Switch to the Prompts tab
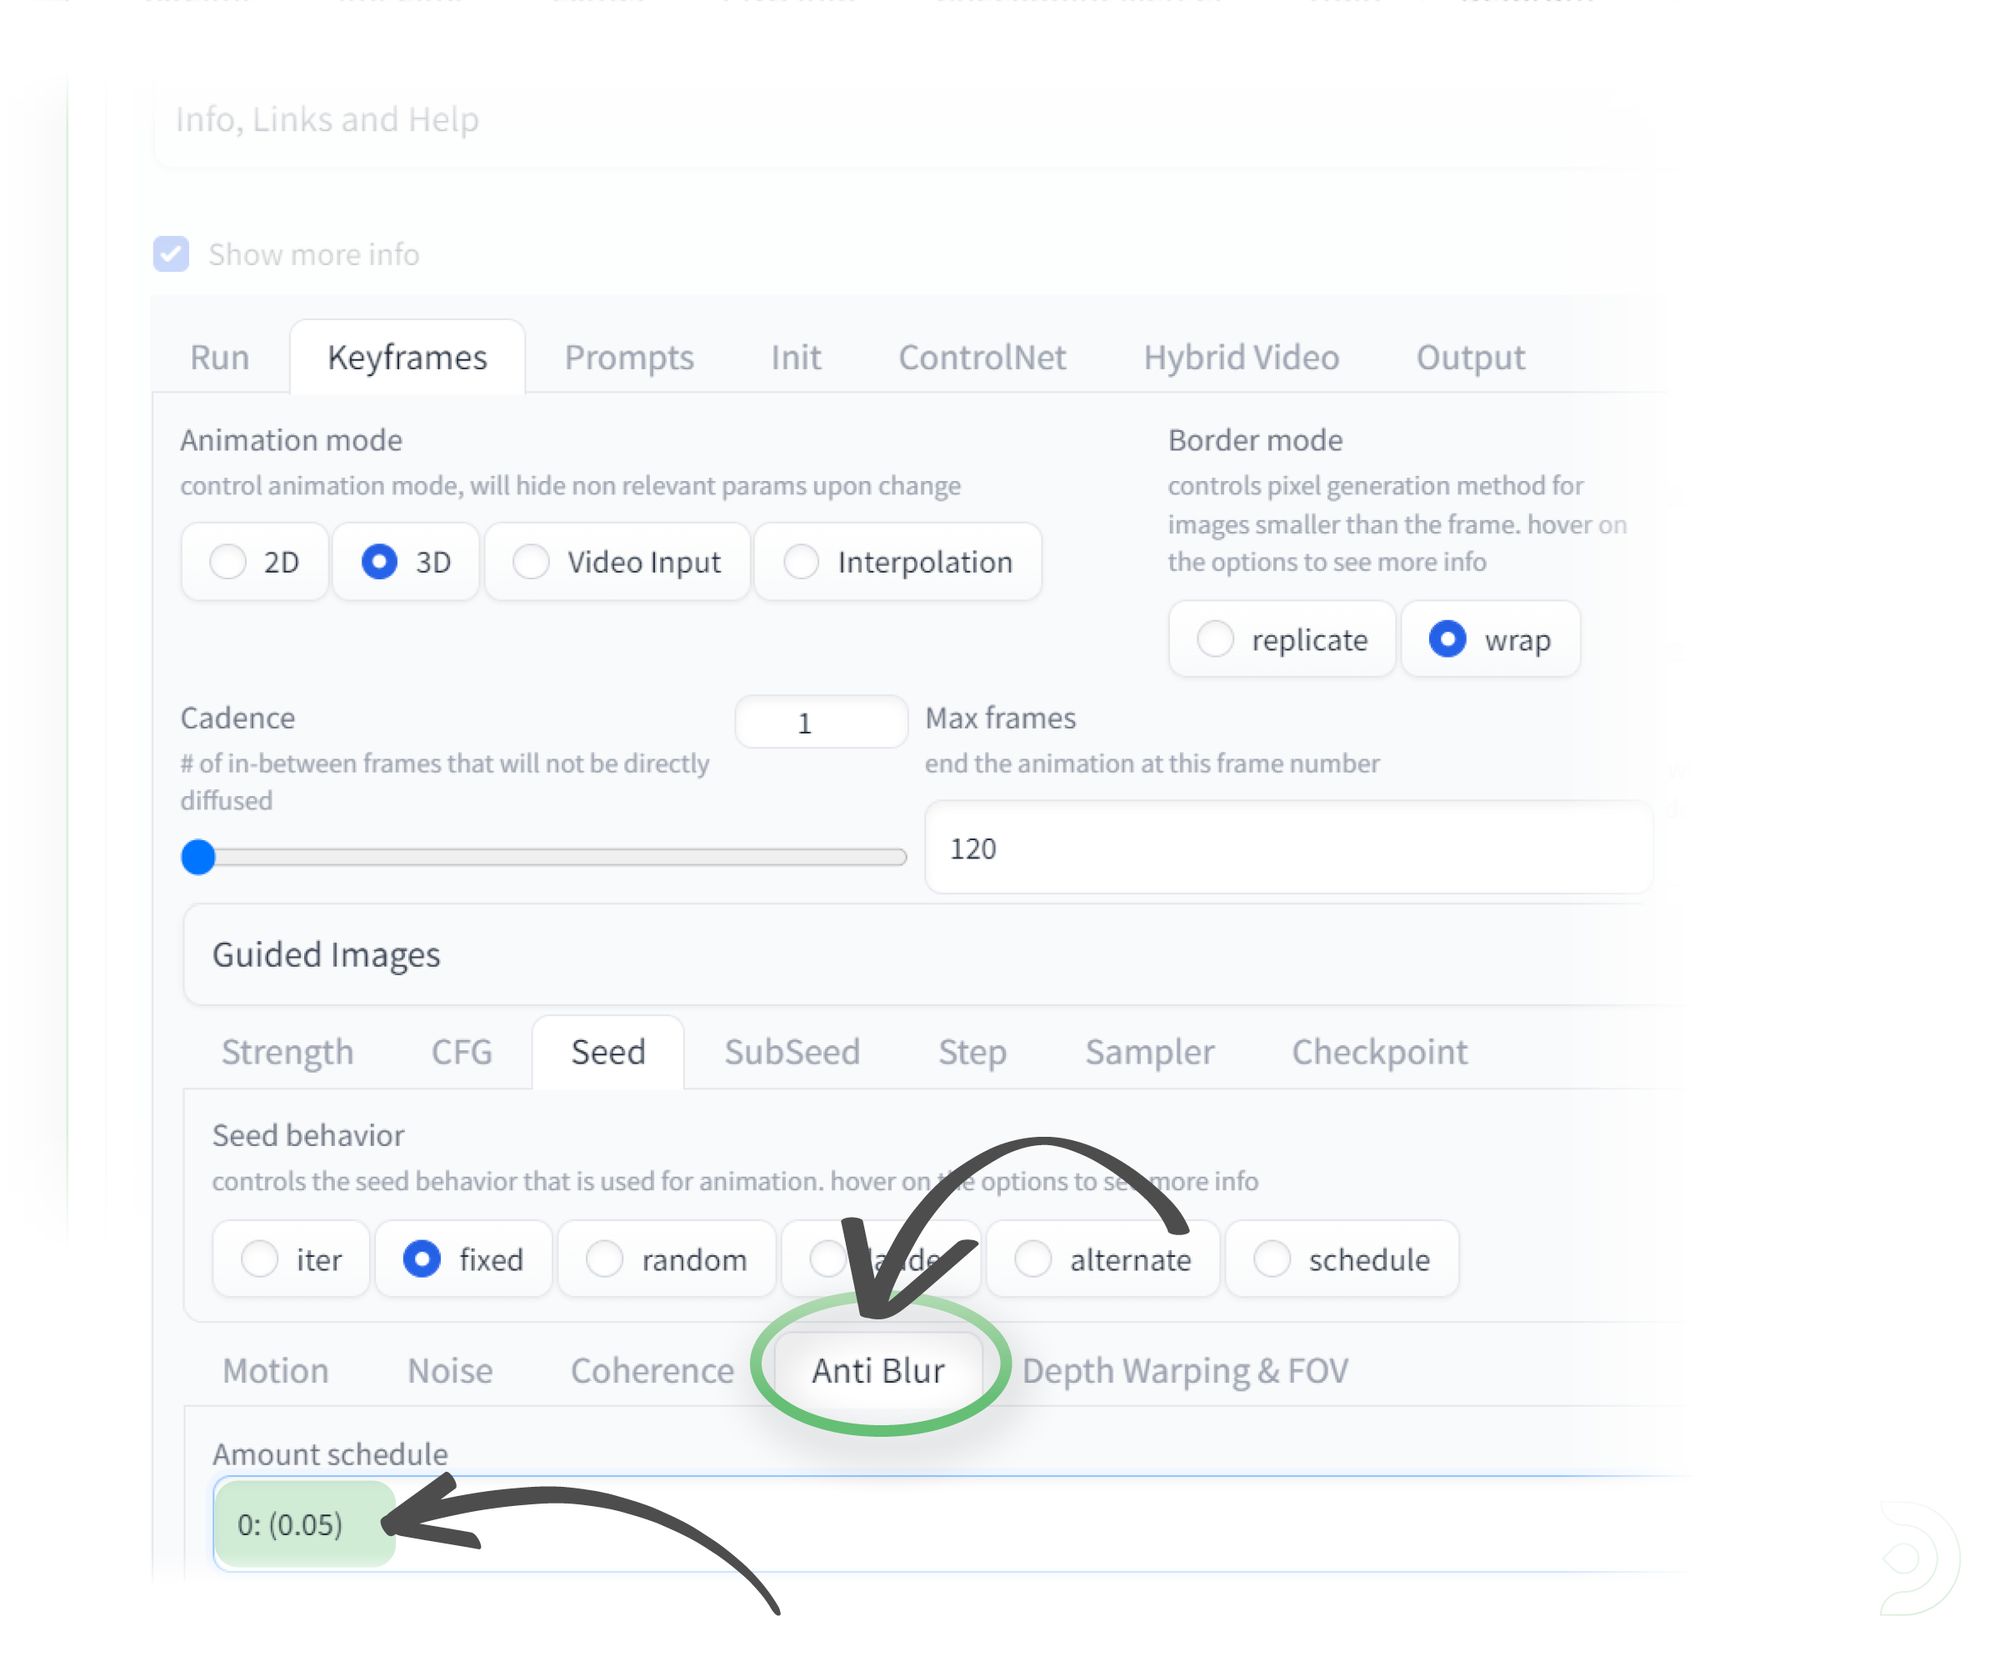The width and height of the screenshot is (2000, 1667). (628, 357)
